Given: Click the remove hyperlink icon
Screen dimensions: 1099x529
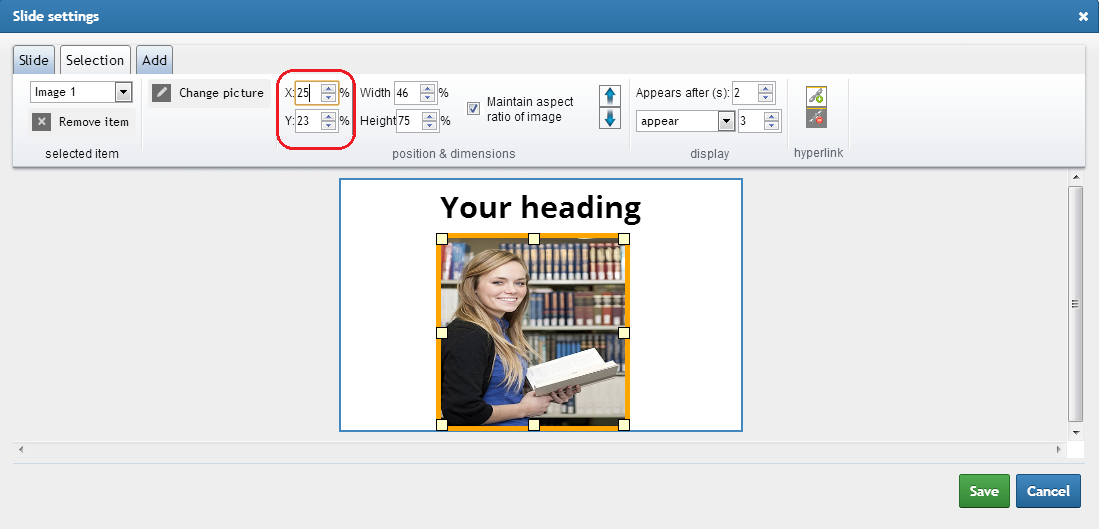Looking at the screenshot, I should pos(817,118).
